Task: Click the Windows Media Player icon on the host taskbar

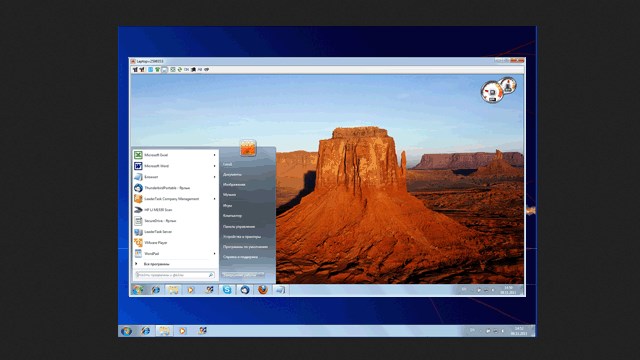Action: click(182, 331)
